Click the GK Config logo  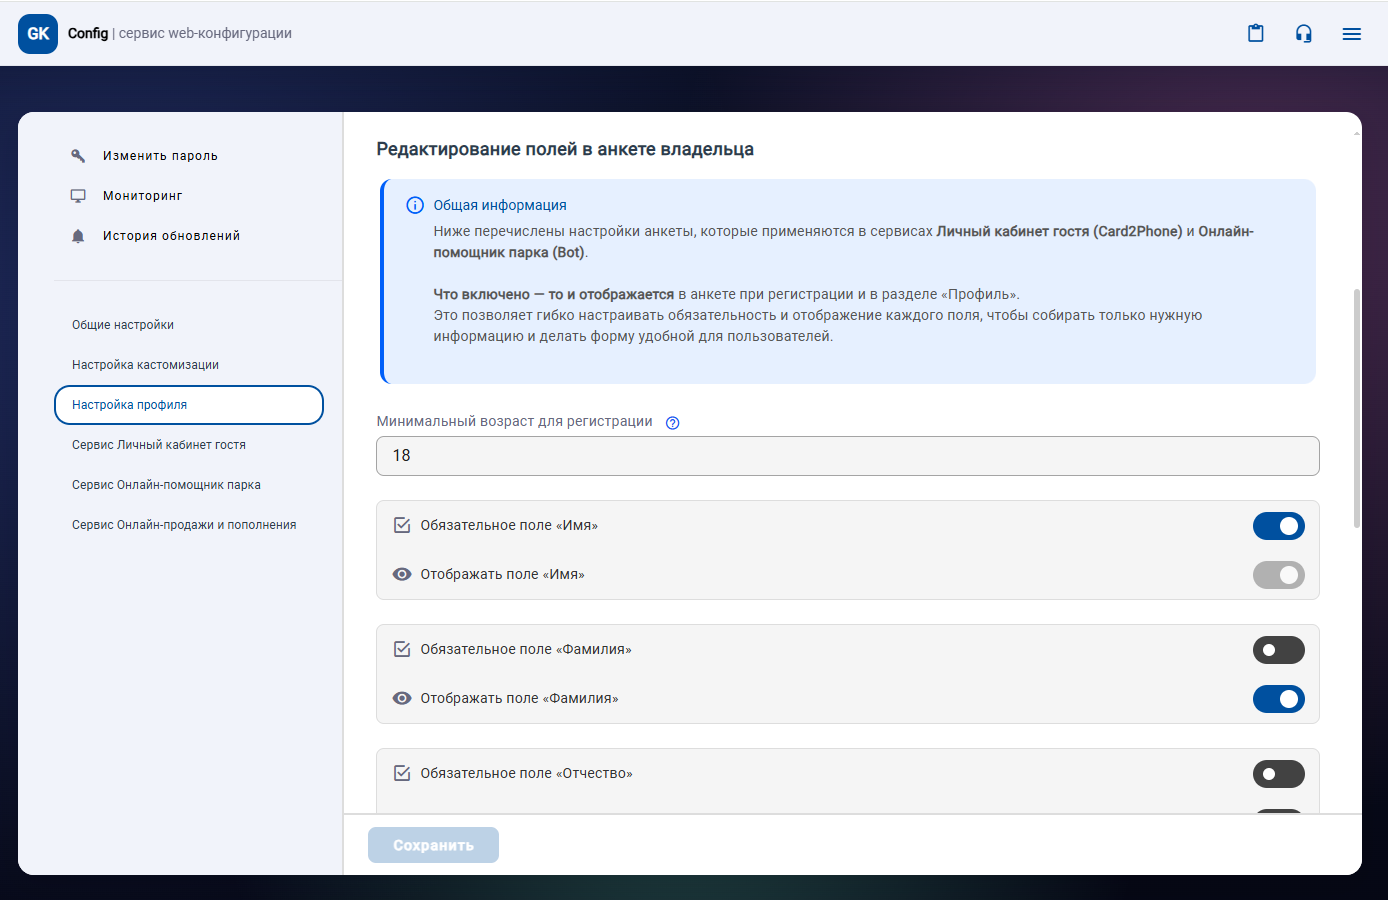click(x=38, y=34)
